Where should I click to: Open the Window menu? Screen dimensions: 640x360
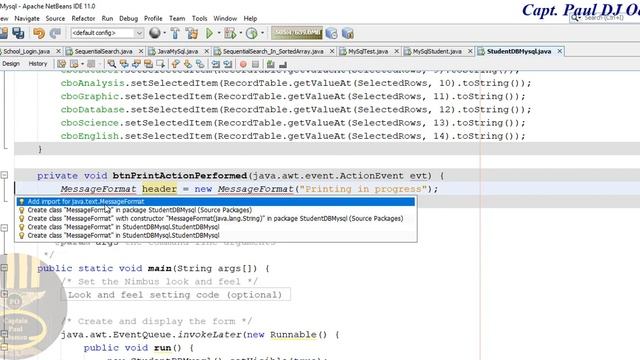225,18
